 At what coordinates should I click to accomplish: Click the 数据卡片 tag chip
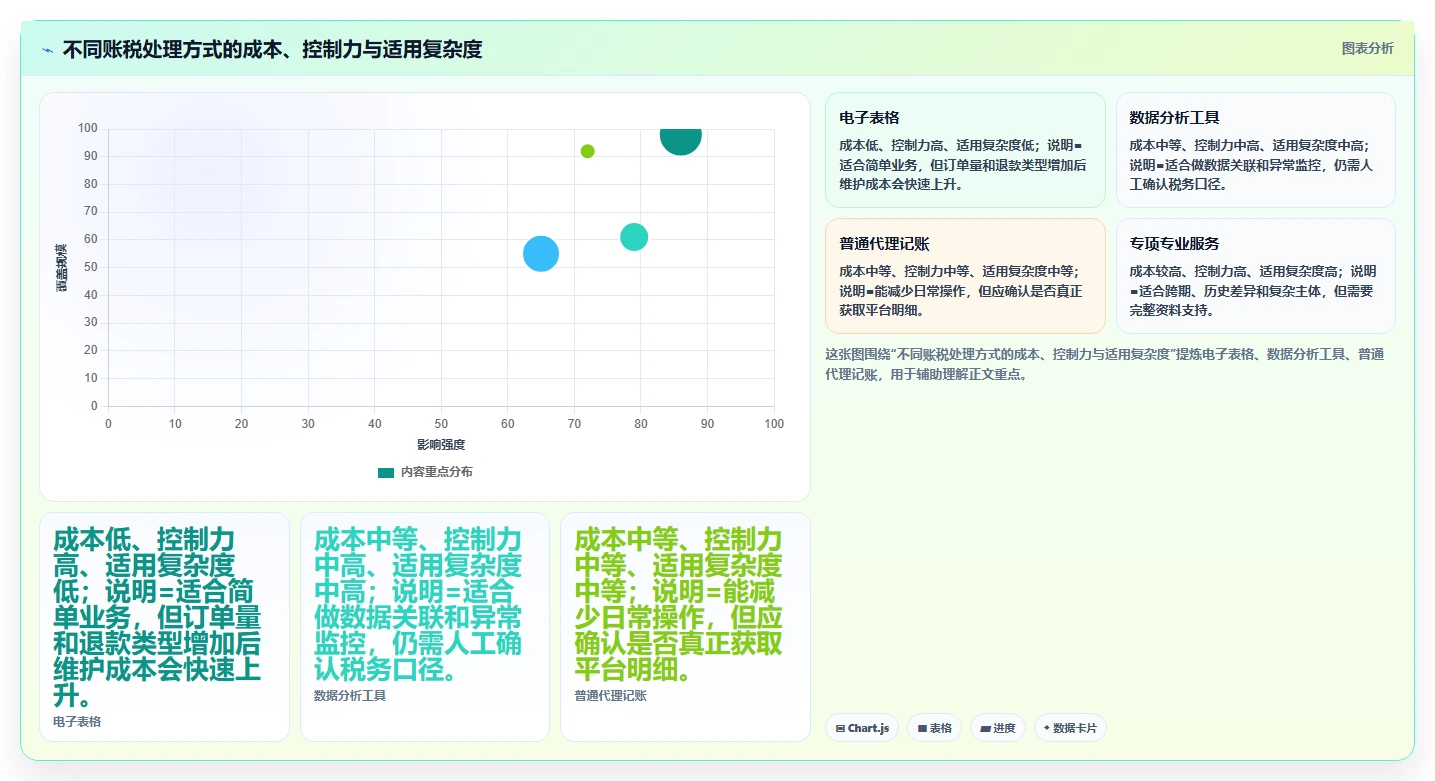[1070, 728]
